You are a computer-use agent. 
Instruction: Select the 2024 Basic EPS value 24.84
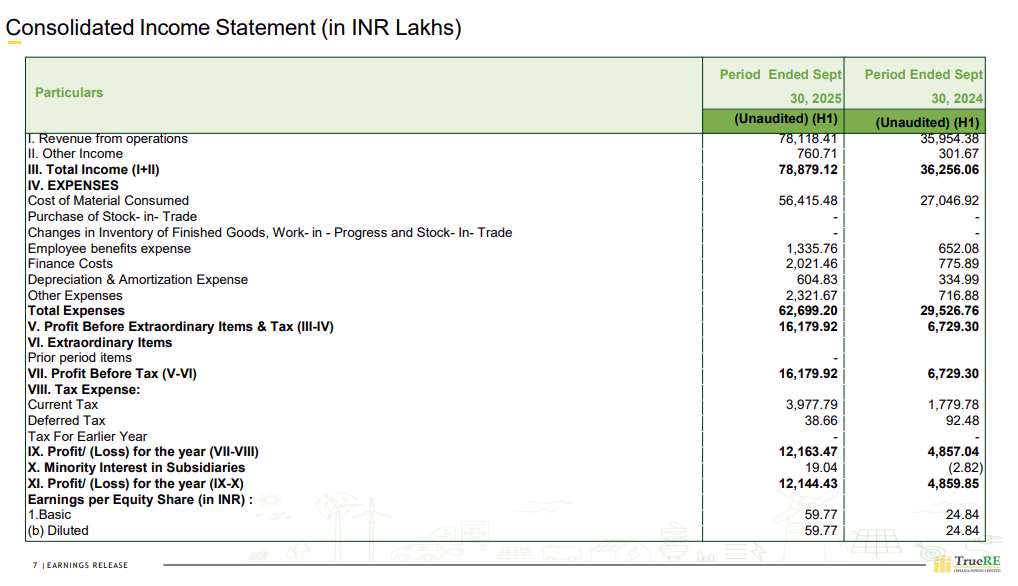click(x=962, y=515)
